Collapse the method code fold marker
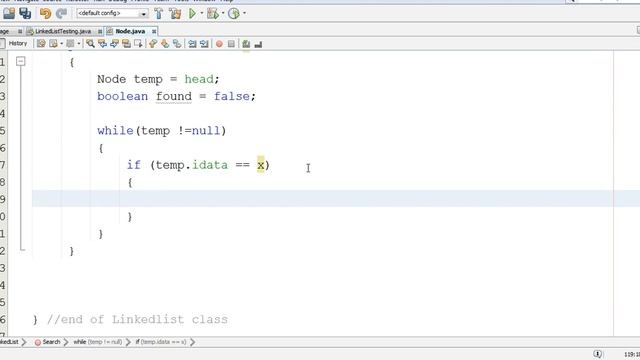This screenshot has height=360, width=640. pos(20,62)
